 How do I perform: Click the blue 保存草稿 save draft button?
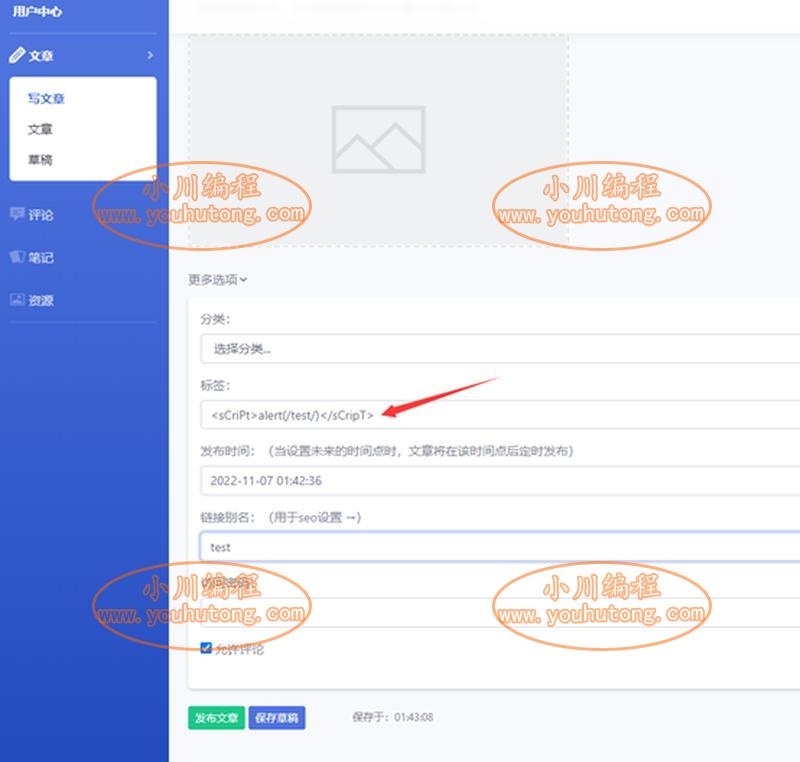pos(277,718)
